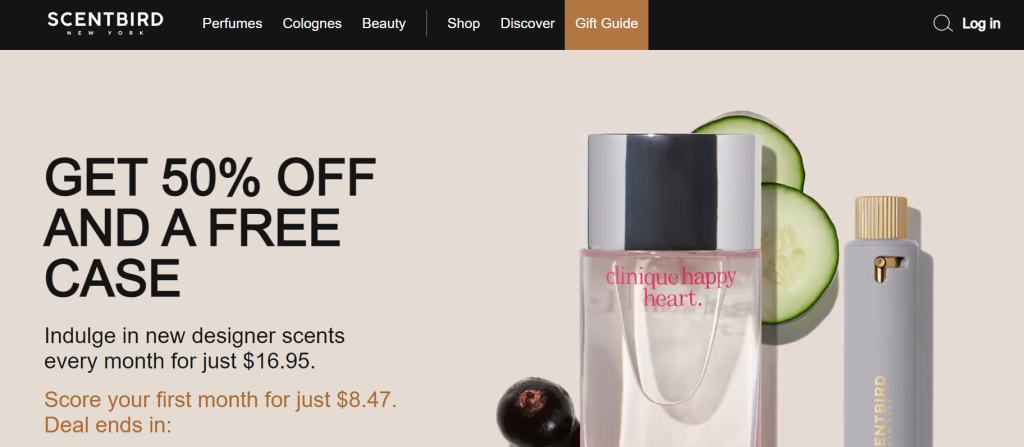Click the first month $8.47 offer text
The image size is (1024, 447).
221,399
